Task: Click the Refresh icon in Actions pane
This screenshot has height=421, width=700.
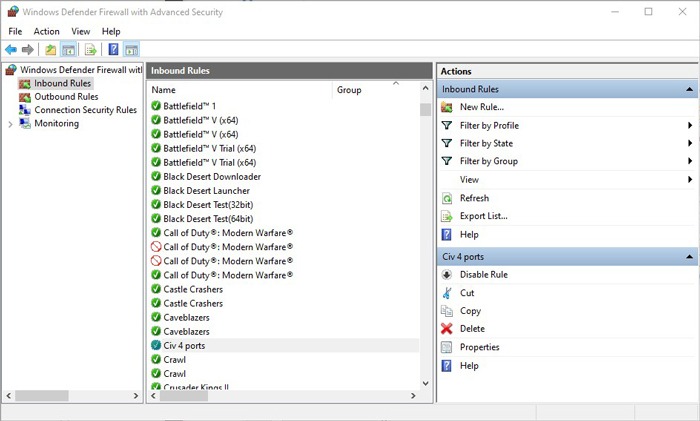Action: point(446,198)
